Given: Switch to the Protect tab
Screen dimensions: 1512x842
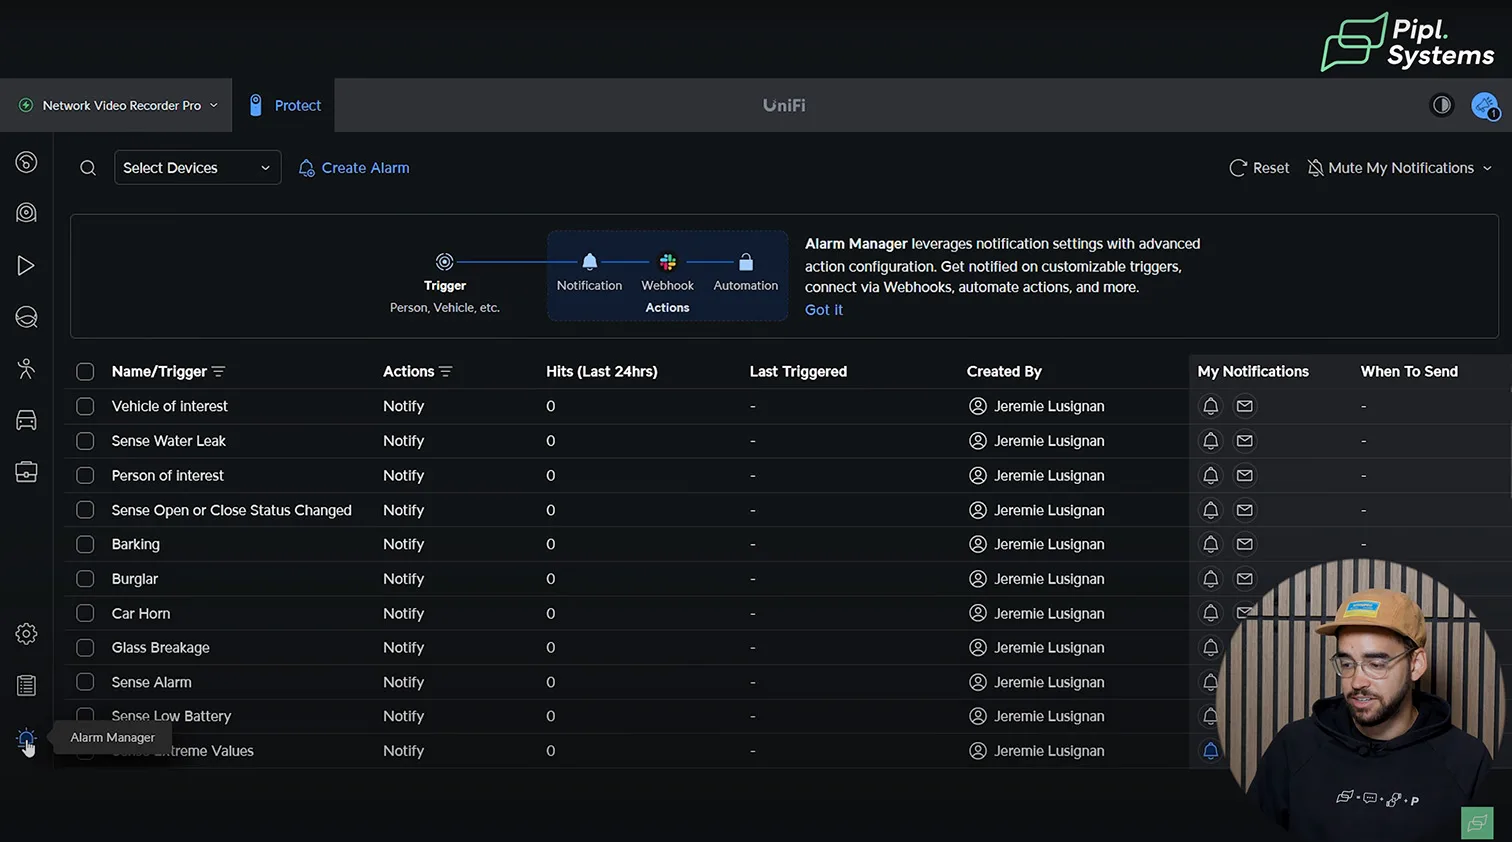Looking at the screenshot, I should click(284, 105).
